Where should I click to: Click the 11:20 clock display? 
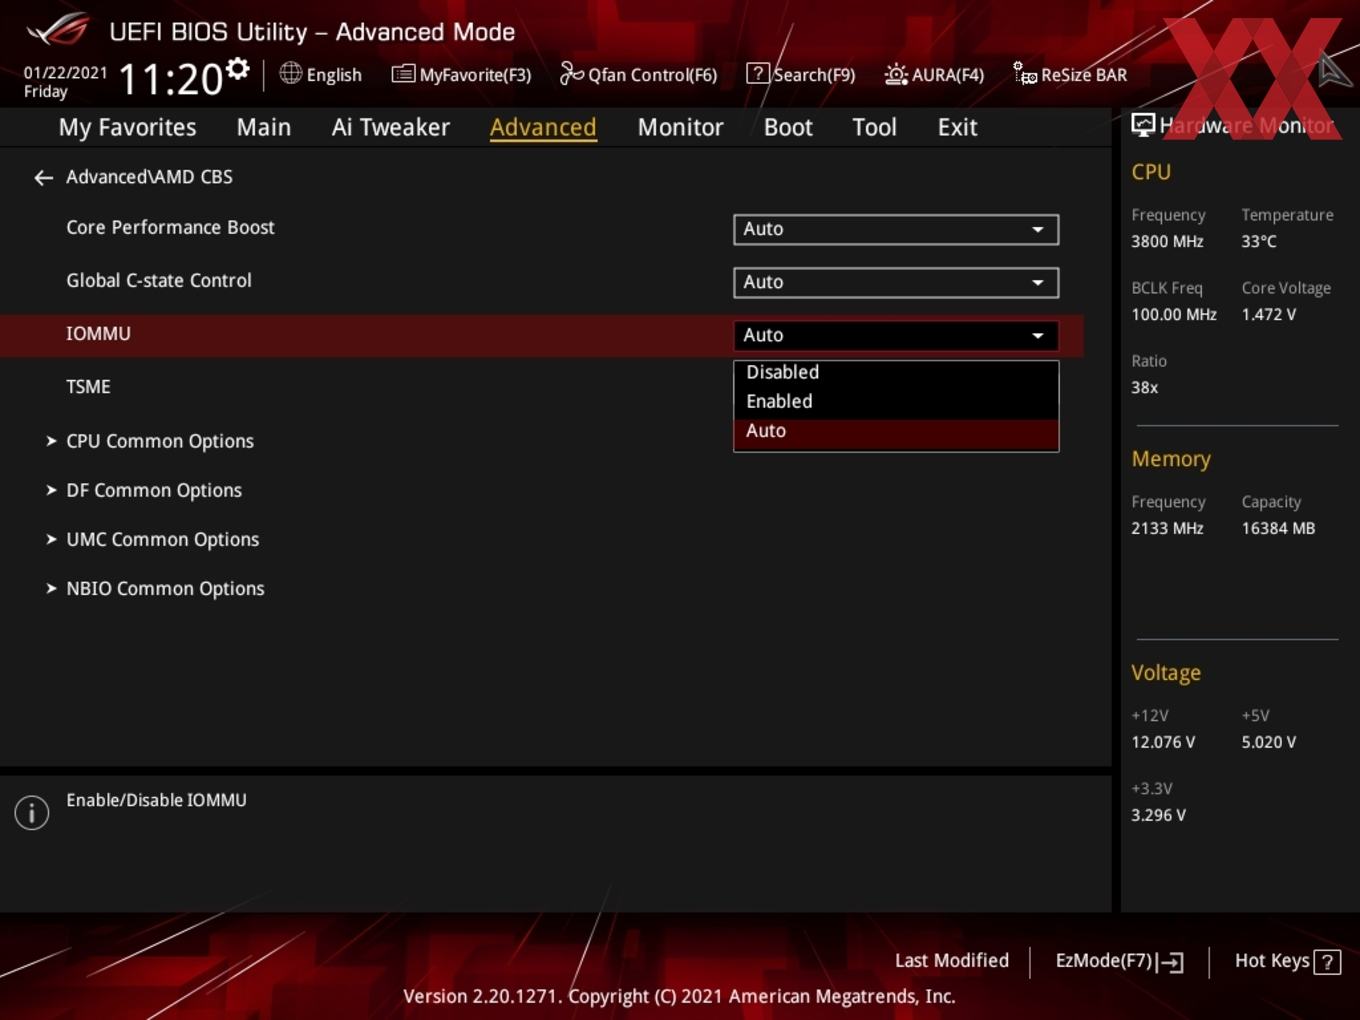[x=170, y=80]
